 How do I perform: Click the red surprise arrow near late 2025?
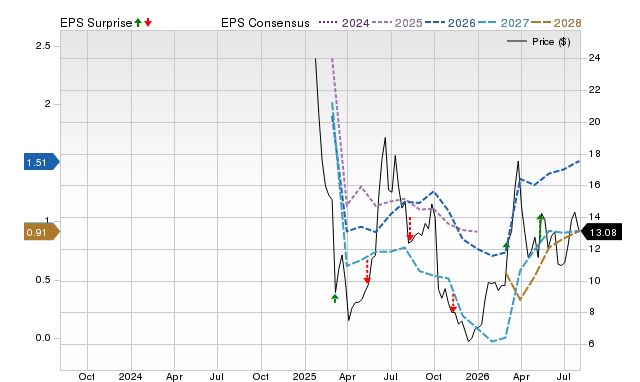[x=453, y=303]
